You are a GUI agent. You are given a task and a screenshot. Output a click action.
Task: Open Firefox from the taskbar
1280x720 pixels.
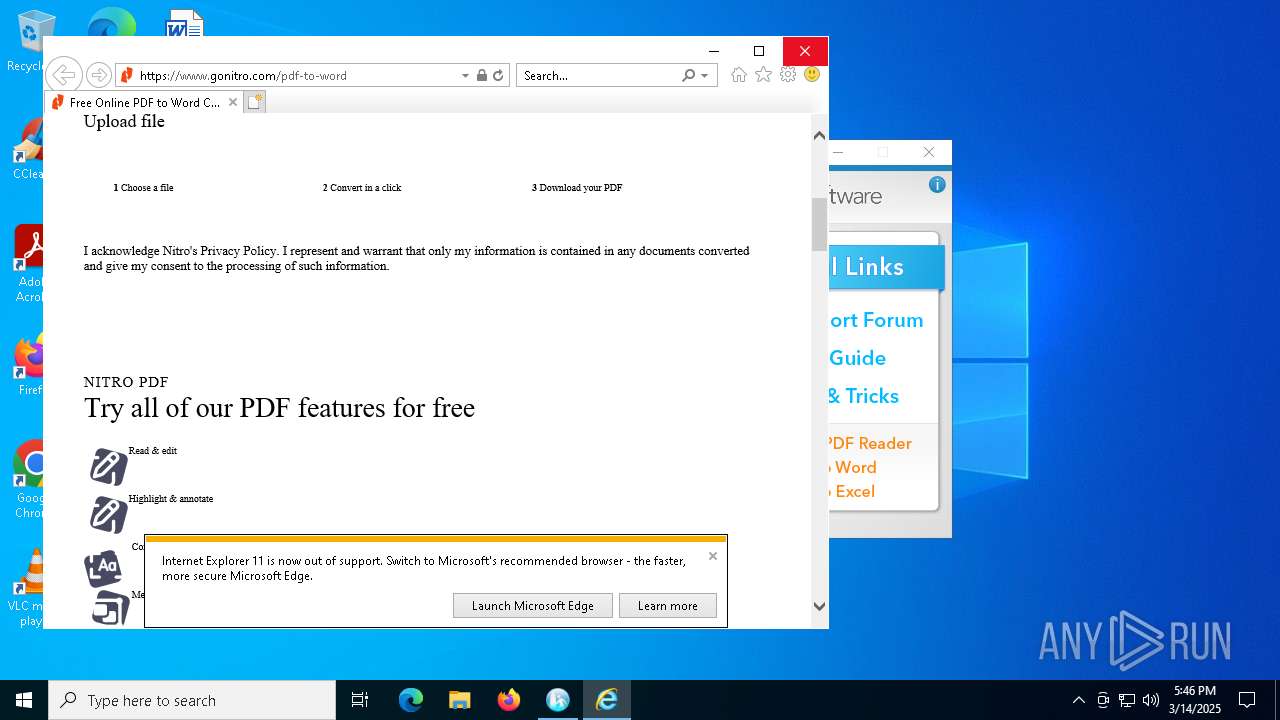pos(509,700)
